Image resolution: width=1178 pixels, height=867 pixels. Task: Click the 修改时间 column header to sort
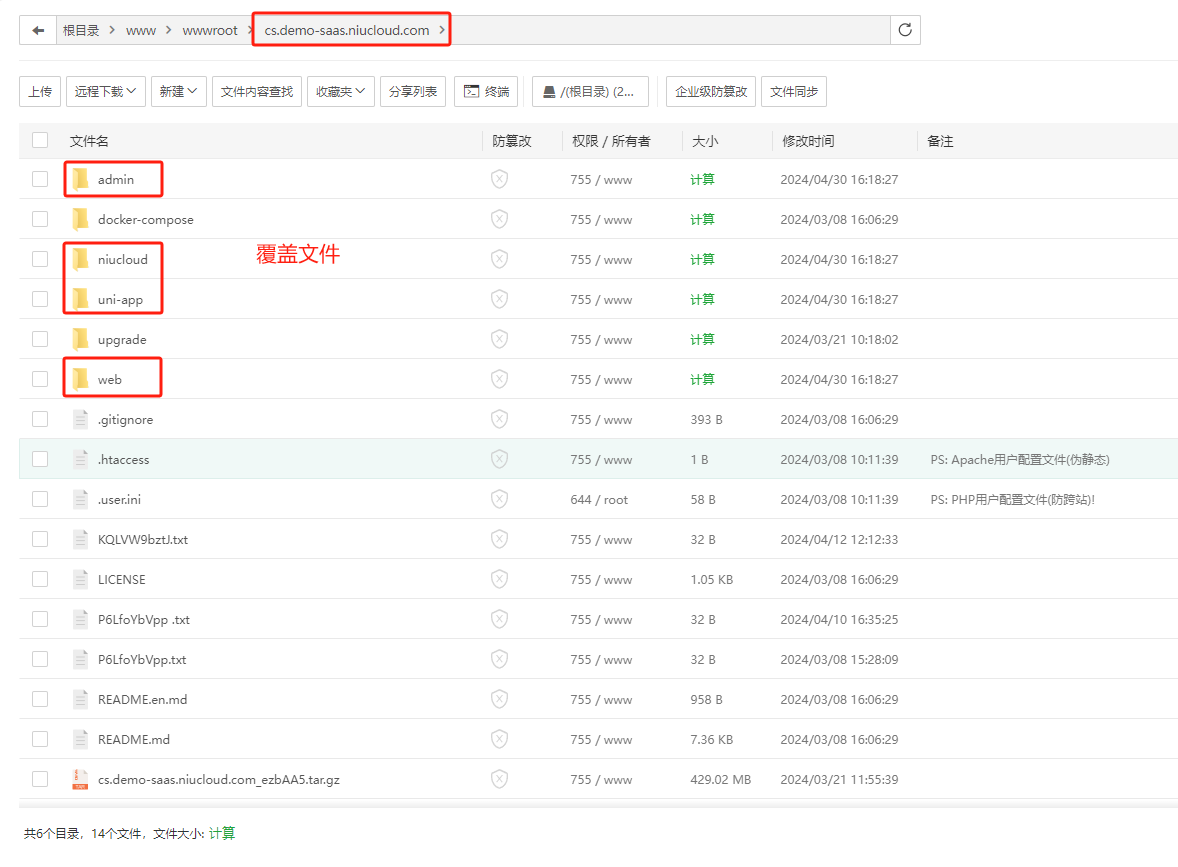pyautogui.click(x=808, y=141)
